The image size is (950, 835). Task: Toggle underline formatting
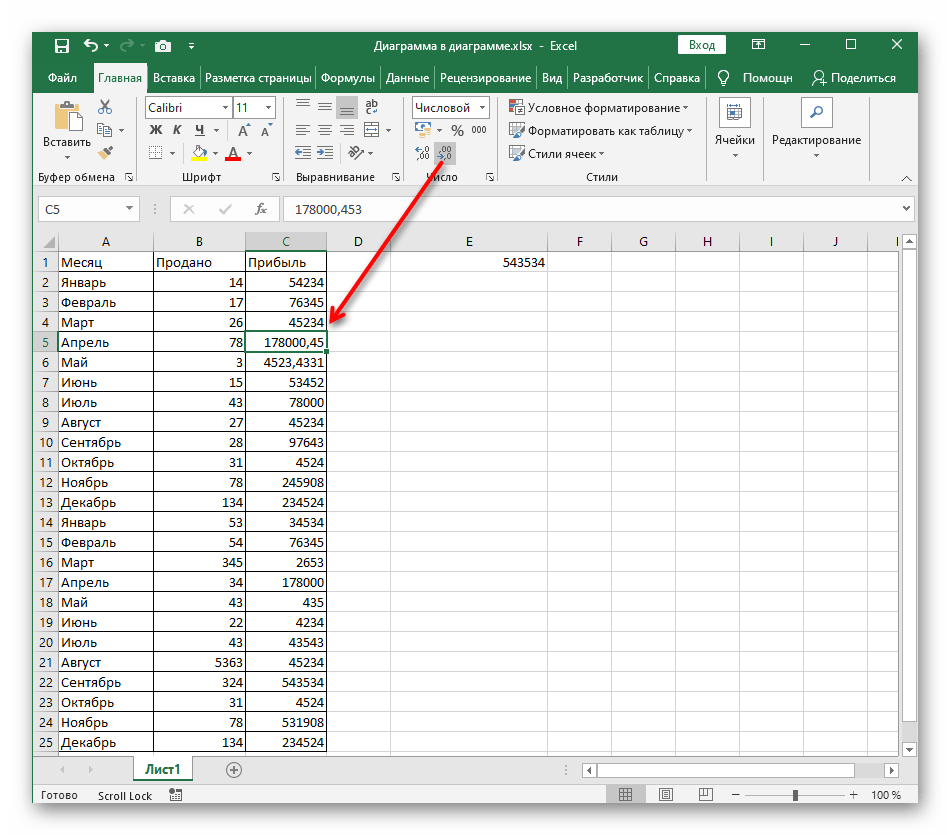click(199, 130)
